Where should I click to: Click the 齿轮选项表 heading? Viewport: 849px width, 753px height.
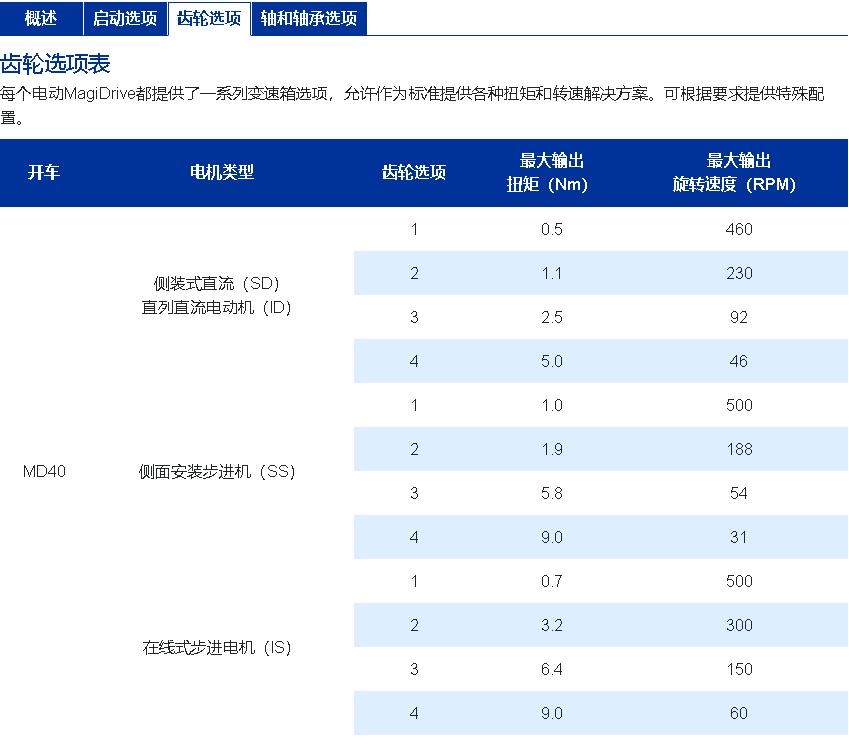point(55,63)
